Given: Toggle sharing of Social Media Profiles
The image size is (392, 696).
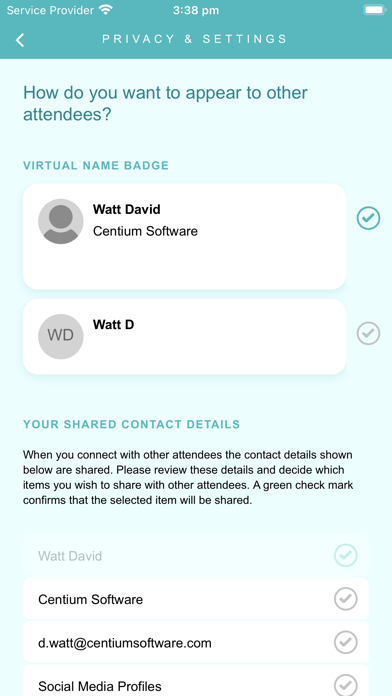Looking at the screenshot, I should coord(345,685).
